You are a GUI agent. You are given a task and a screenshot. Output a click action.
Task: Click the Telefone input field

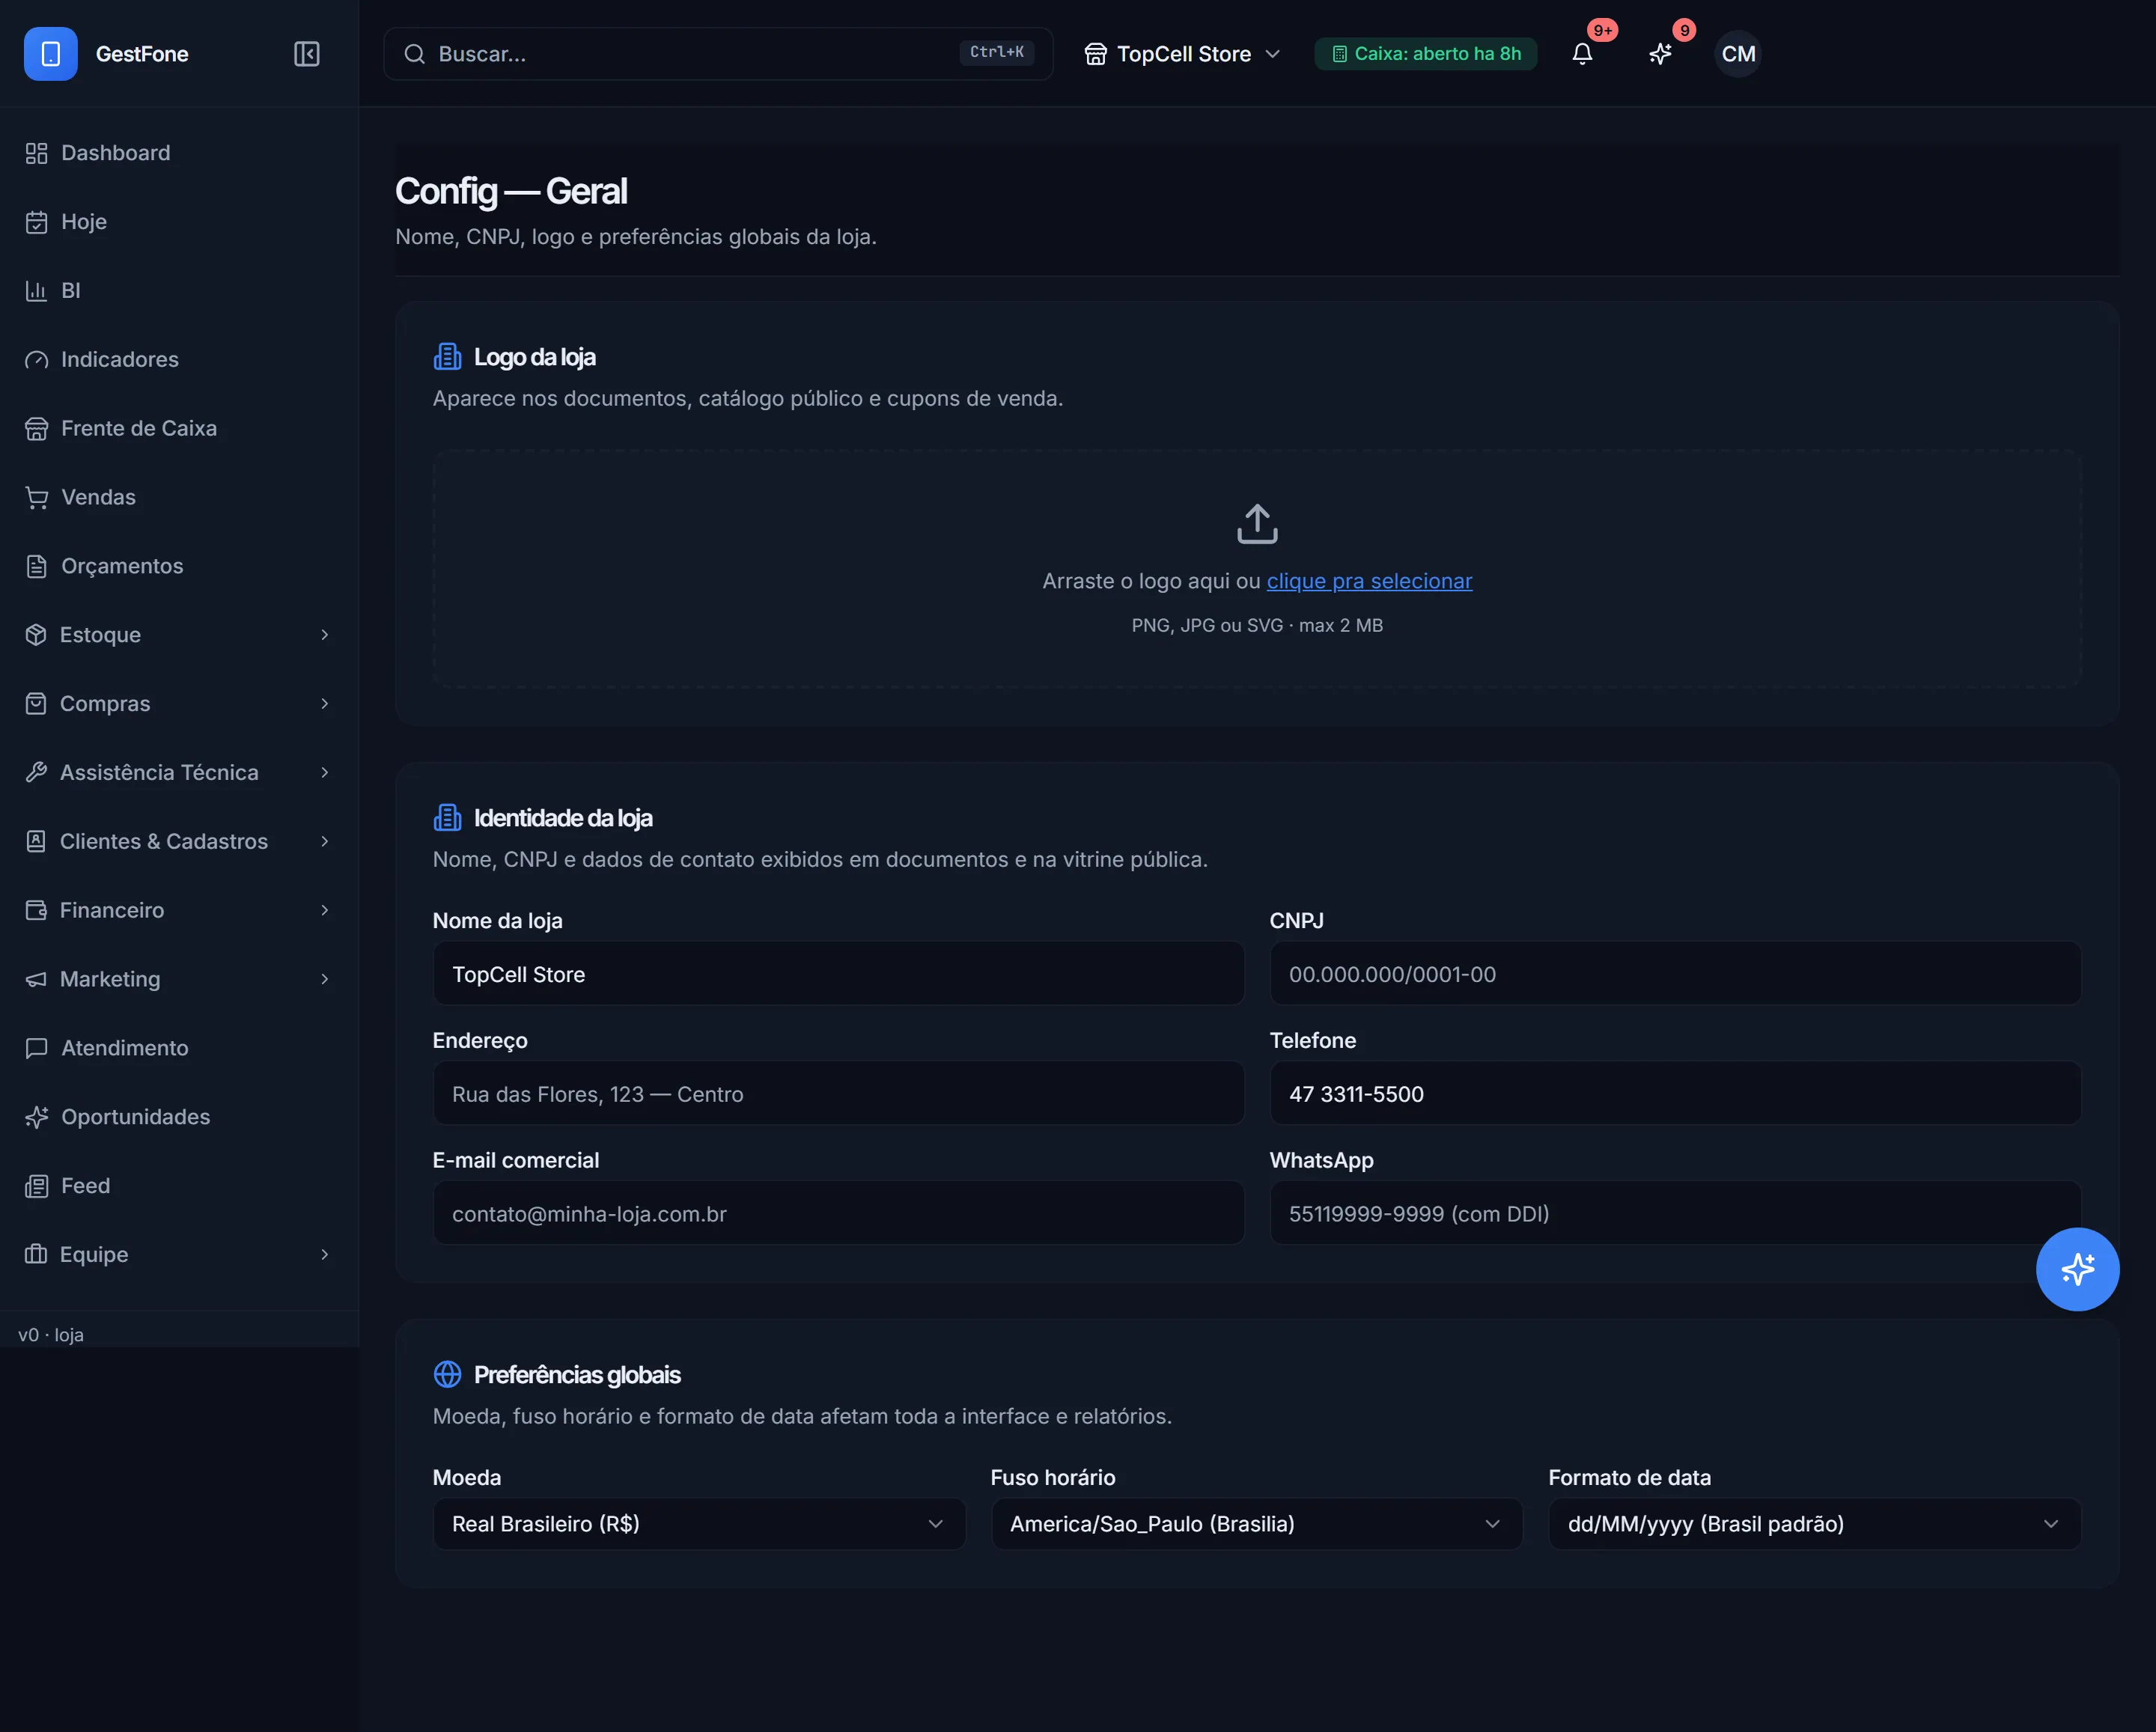1675,1094
